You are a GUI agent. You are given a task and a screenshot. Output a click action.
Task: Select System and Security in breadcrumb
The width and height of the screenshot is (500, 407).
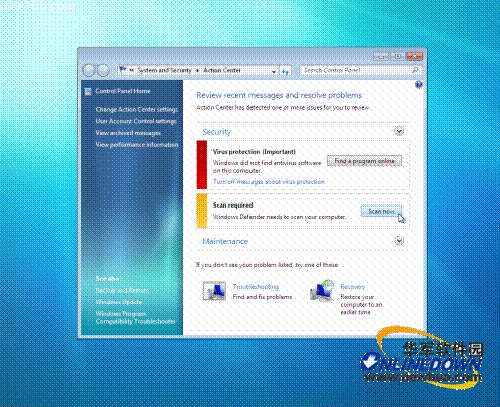pos(165,70)
